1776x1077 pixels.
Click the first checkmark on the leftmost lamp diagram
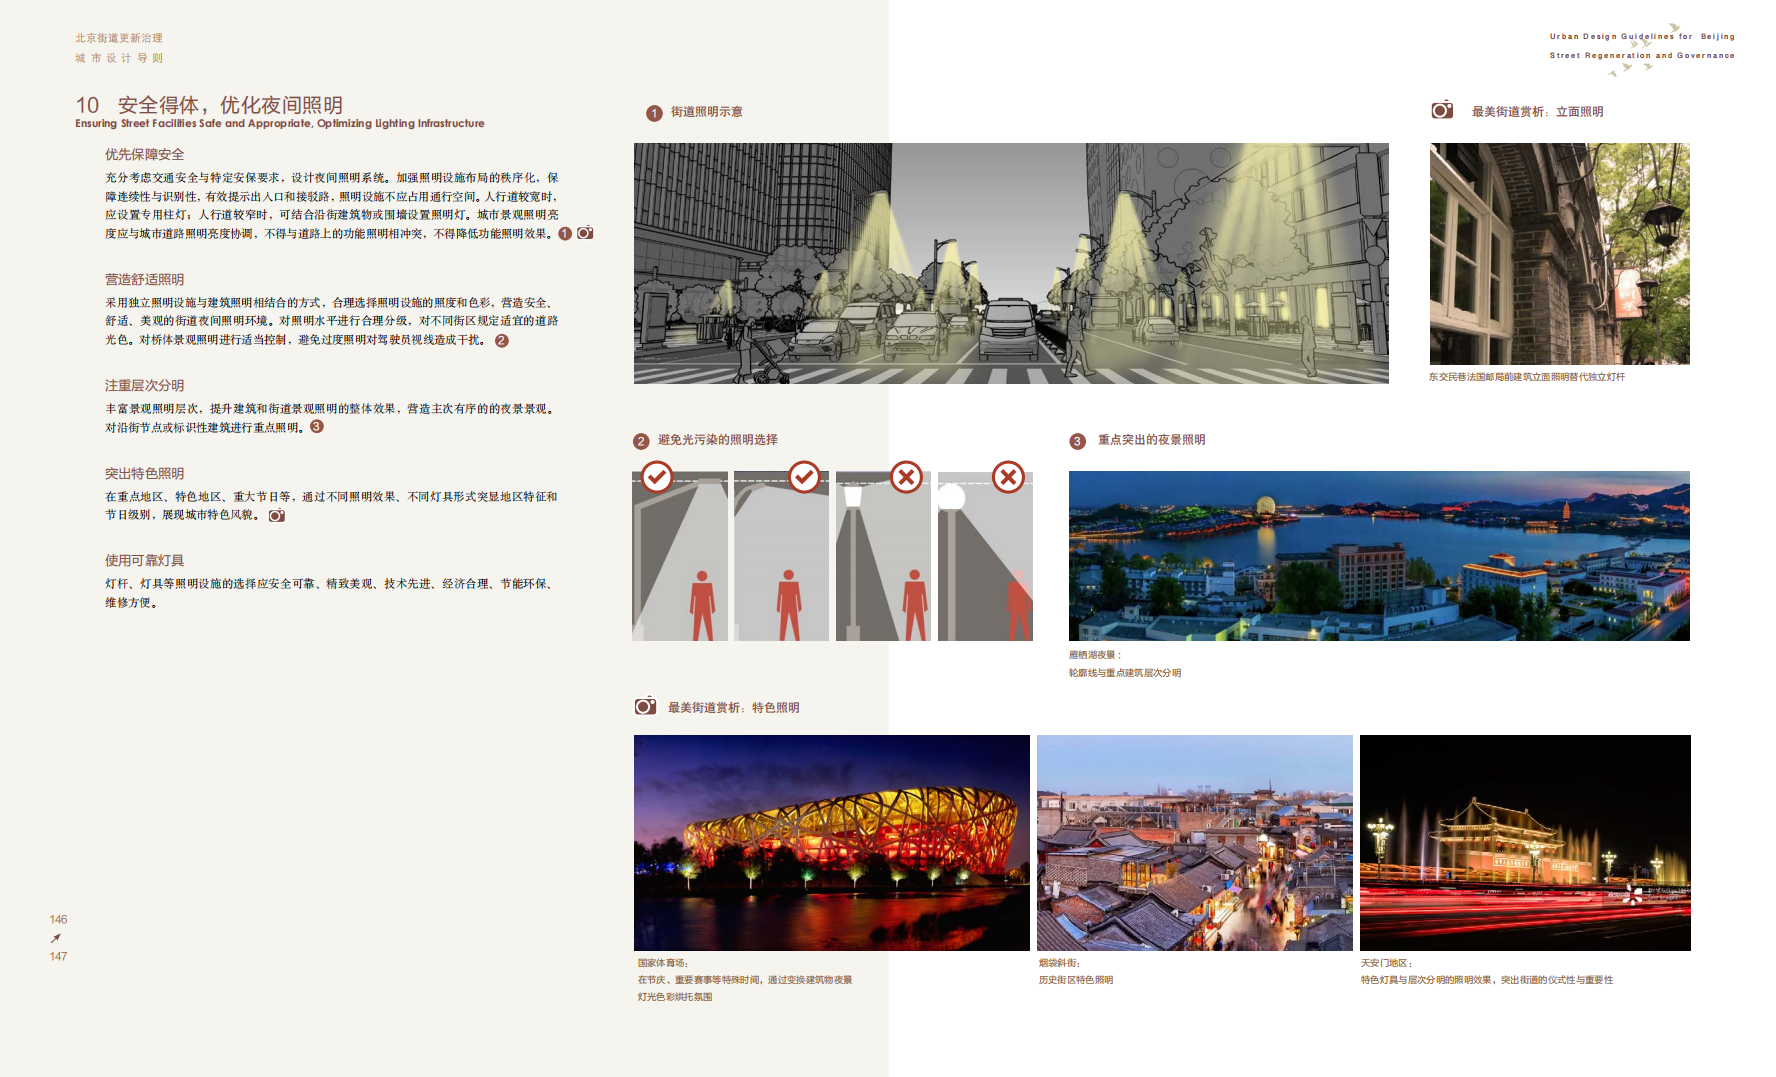pos(657,477)
